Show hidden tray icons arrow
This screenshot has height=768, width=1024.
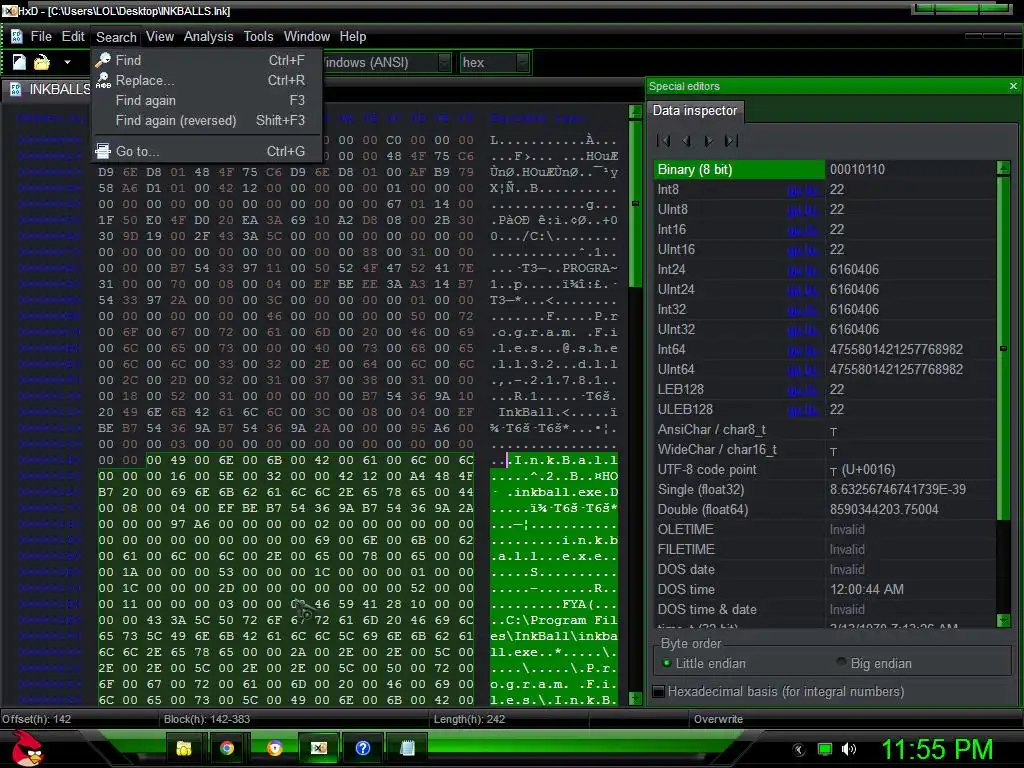(799, 750)
